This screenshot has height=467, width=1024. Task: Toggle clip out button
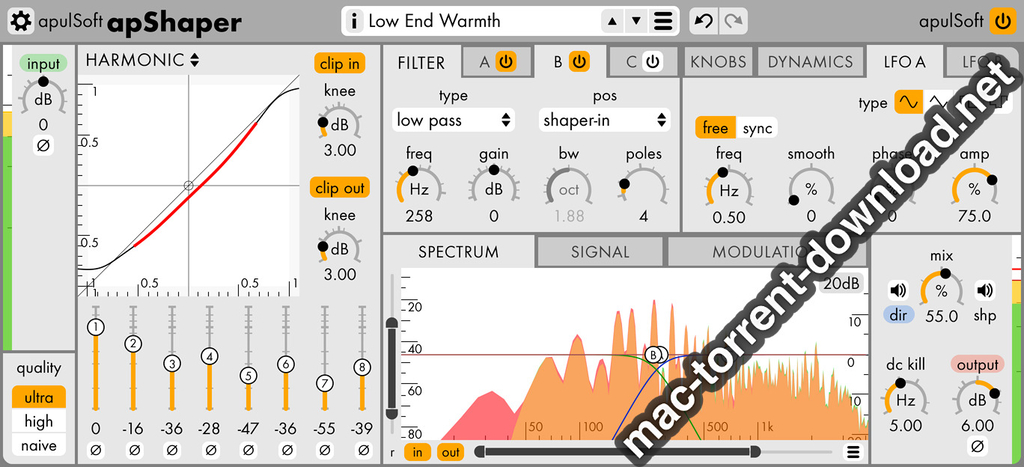point(340,188)
